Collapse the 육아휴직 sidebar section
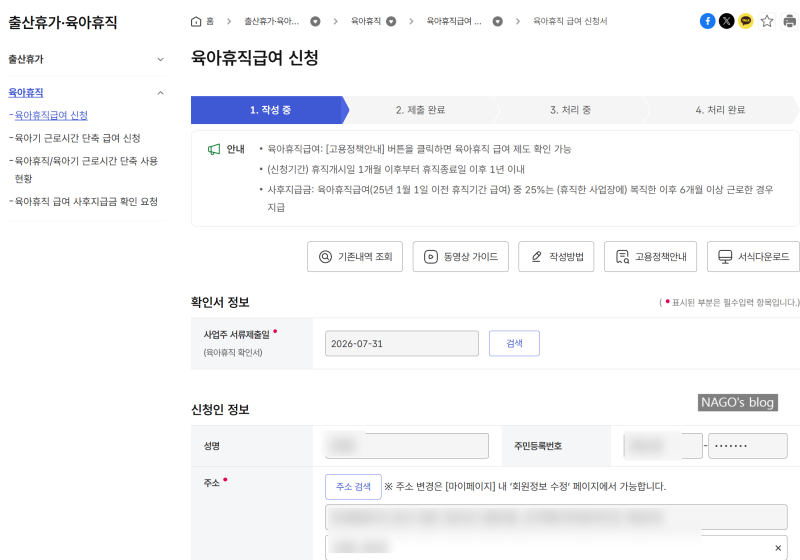800x560 pixels. [x=160, y=93]
